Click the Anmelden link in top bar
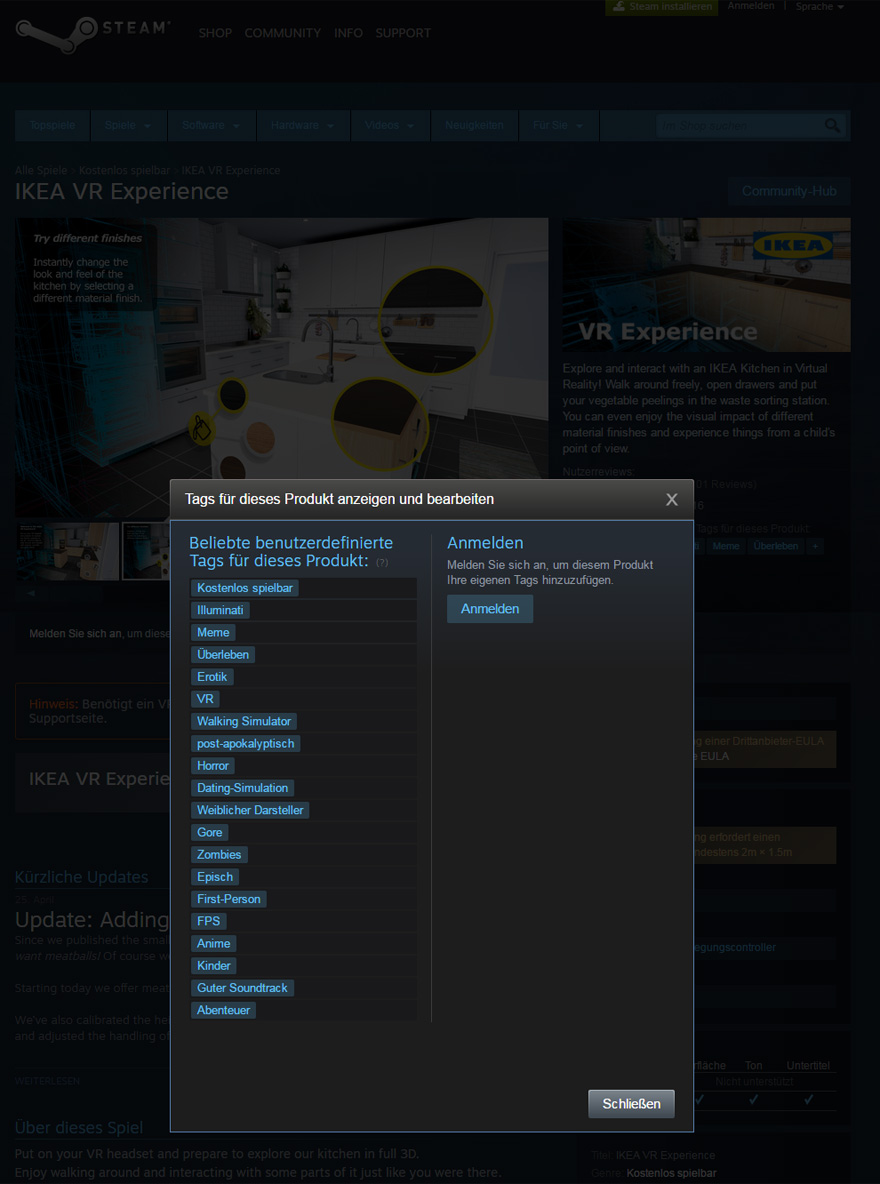This screenshot has height=1184, width=880. (751, 6)
